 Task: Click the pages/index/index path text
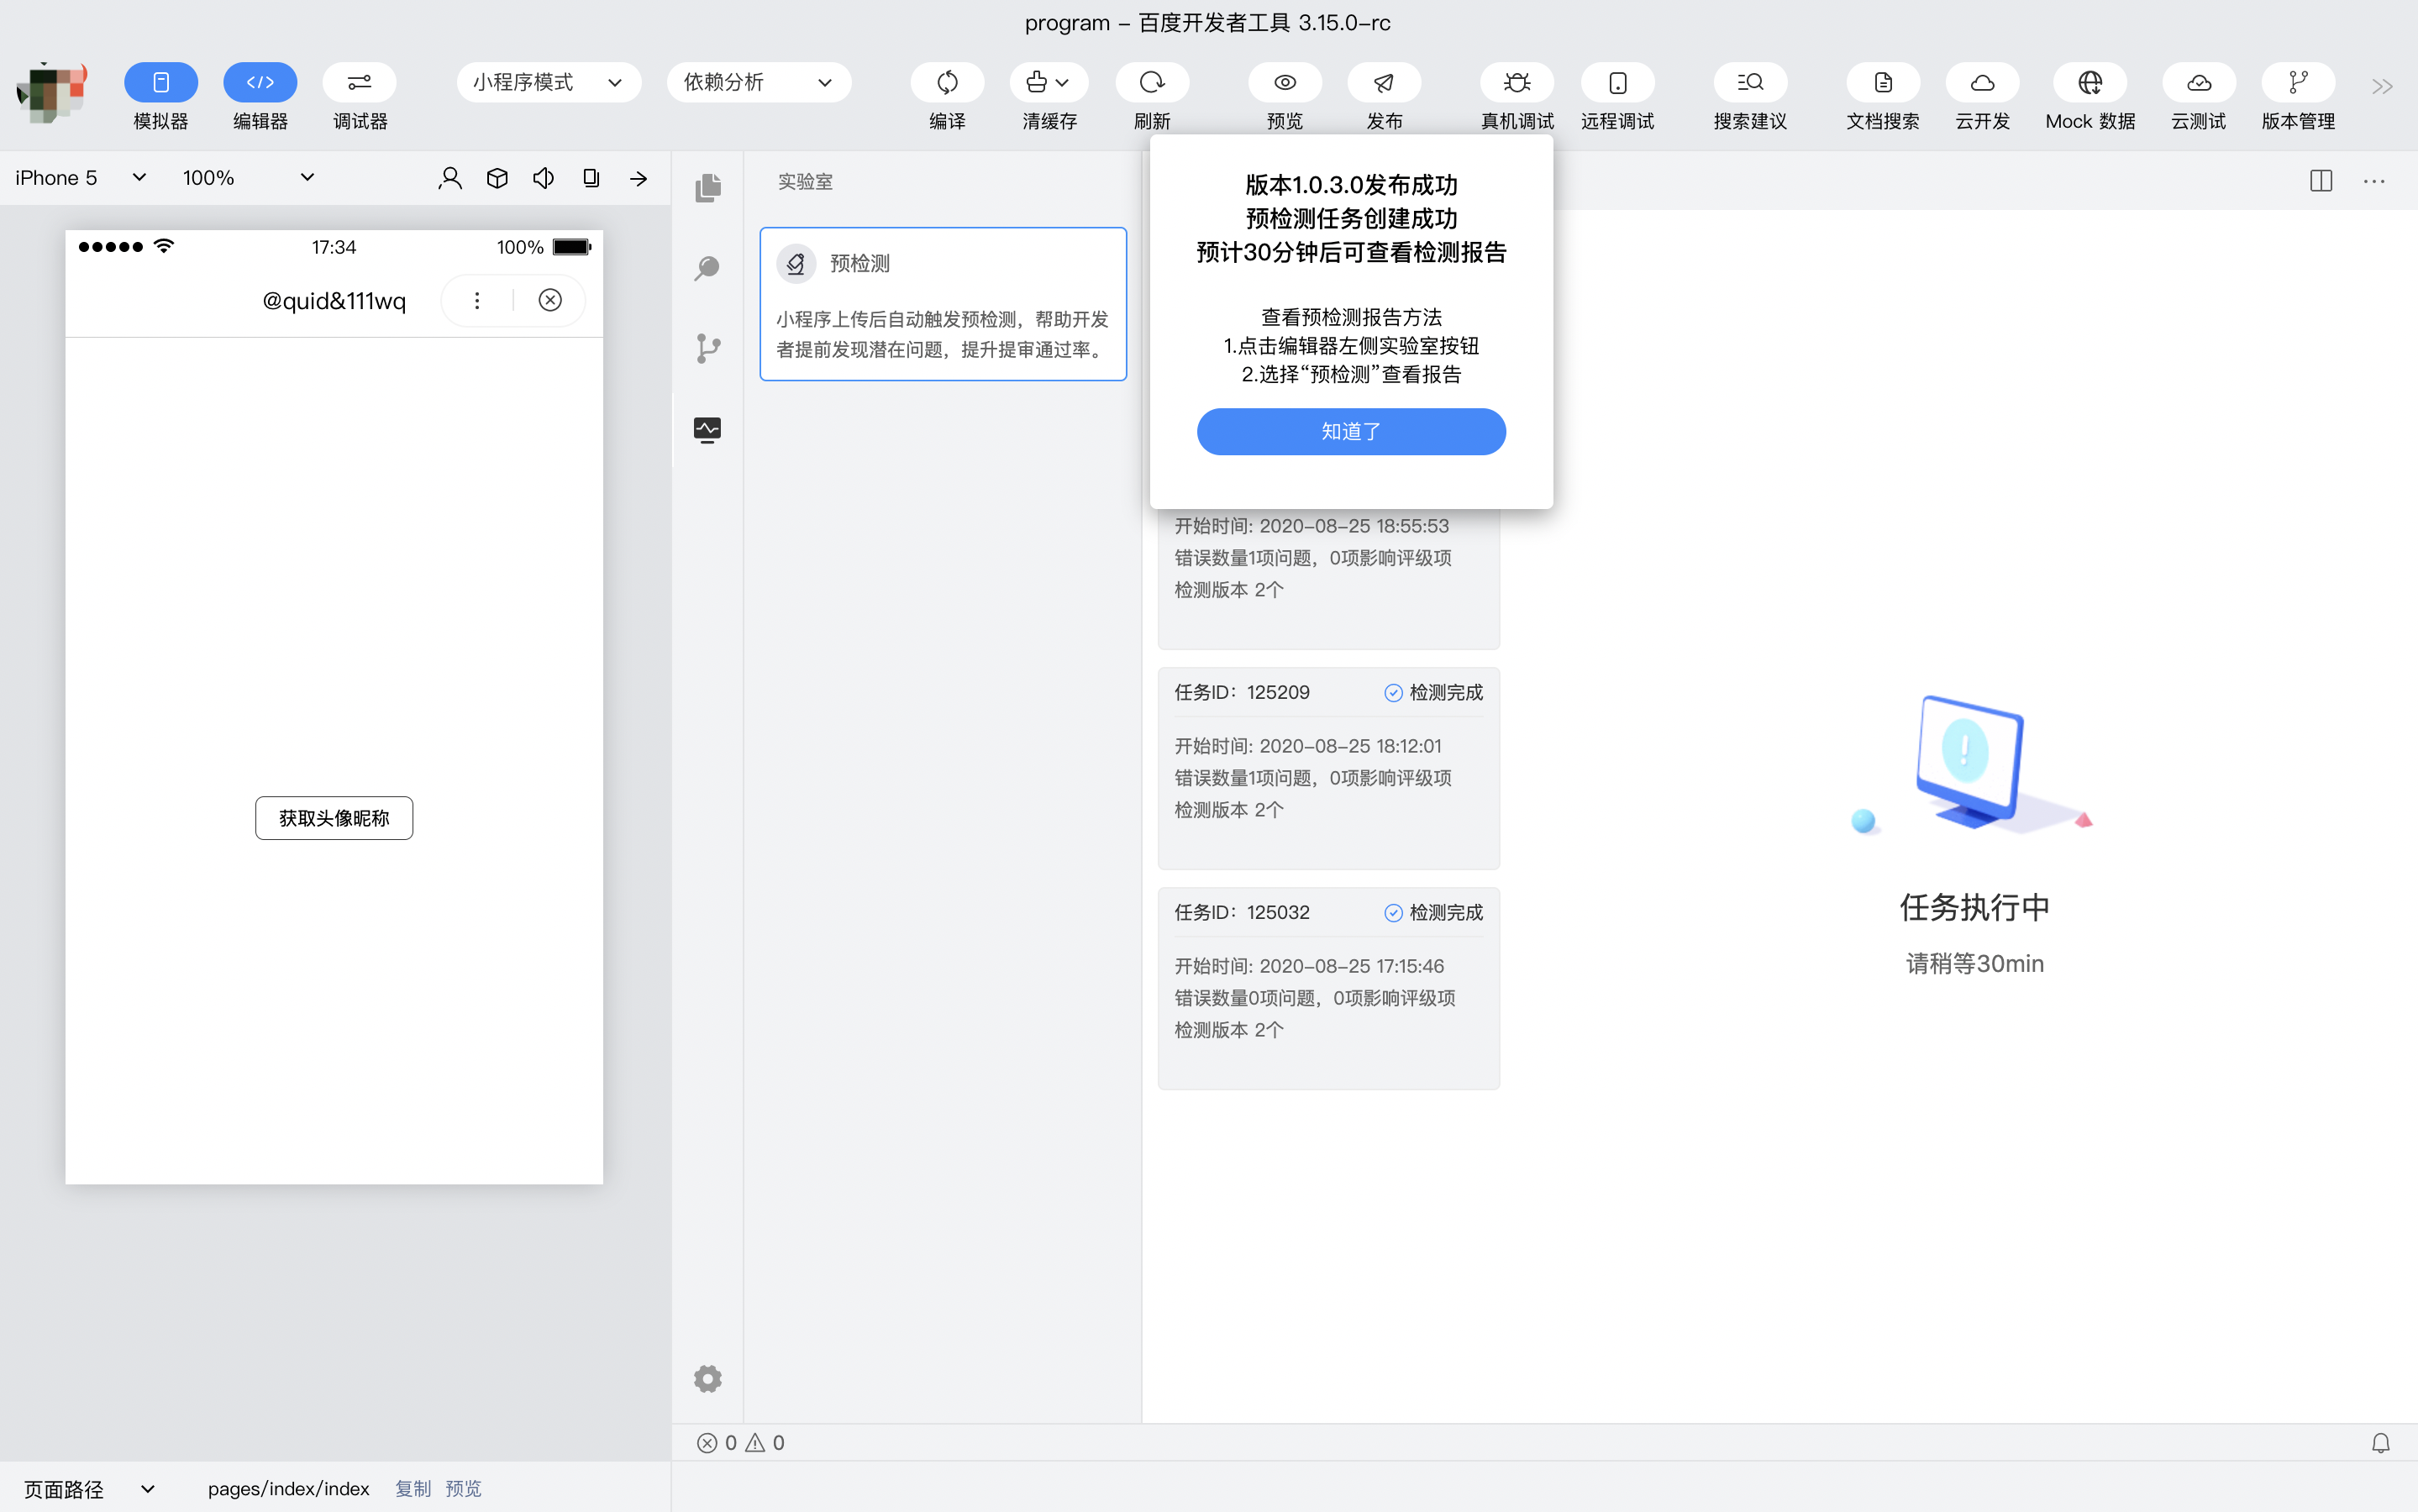click(x=288, y=1489)
